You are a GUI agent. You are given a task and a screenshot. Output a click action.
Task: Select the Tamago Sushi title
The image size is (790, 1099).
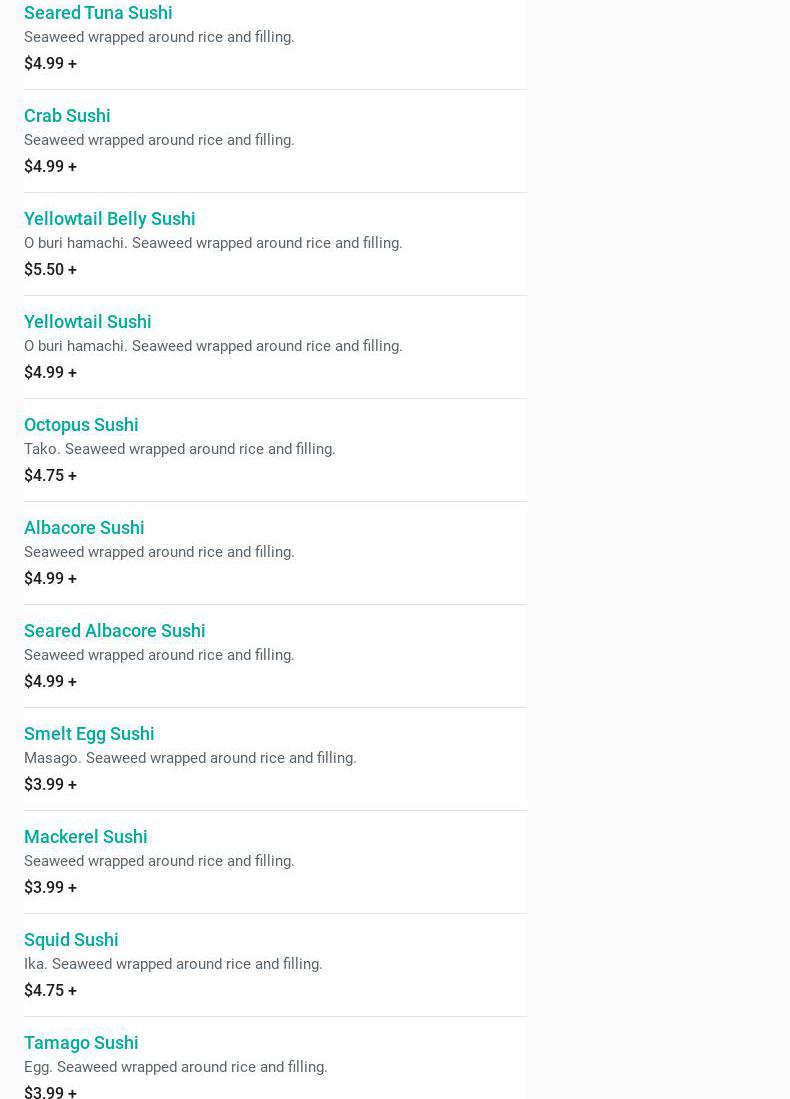click(x=81, y=1043)
